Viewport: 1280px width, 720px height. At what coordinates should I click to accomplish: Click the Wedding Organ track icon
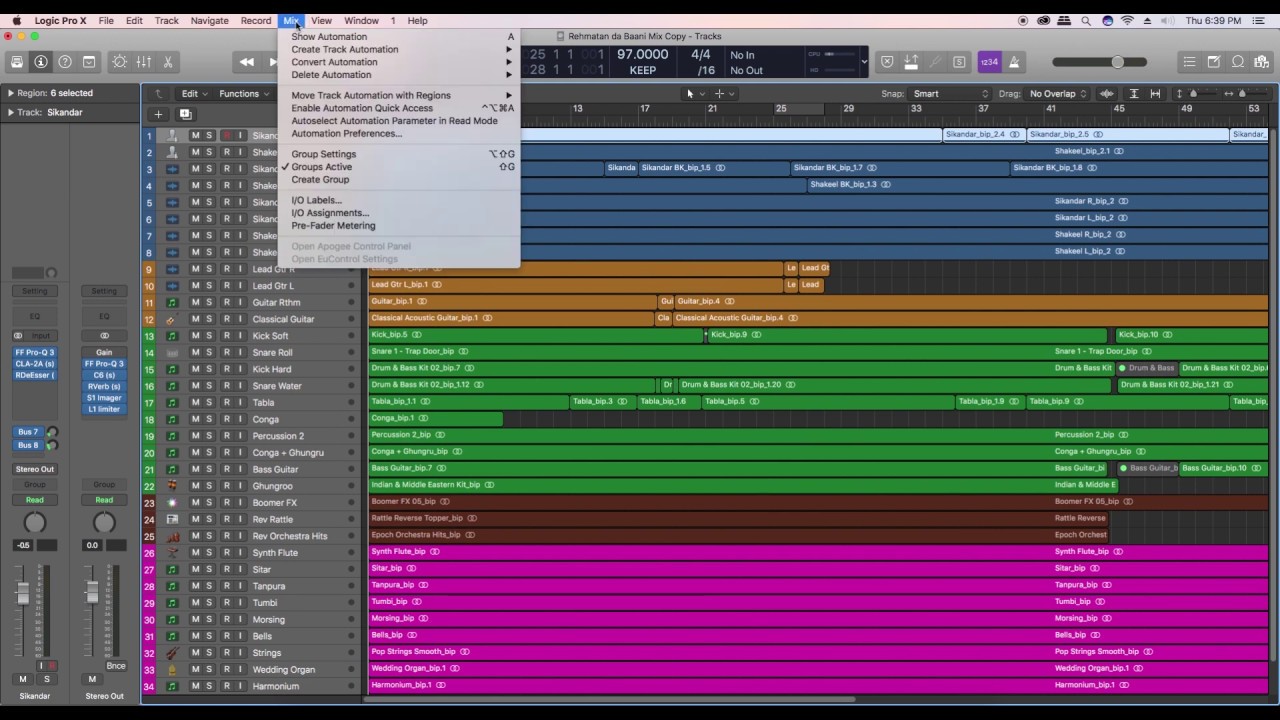pyautogui.click(x=172, y=670)
